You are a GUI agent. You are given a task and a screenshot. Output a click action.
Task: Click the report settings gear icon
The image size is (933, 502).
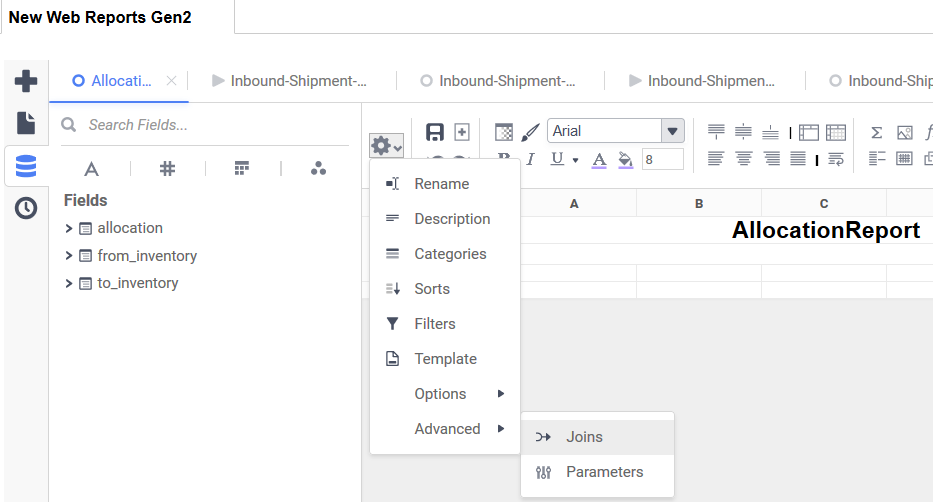[386, 146]
